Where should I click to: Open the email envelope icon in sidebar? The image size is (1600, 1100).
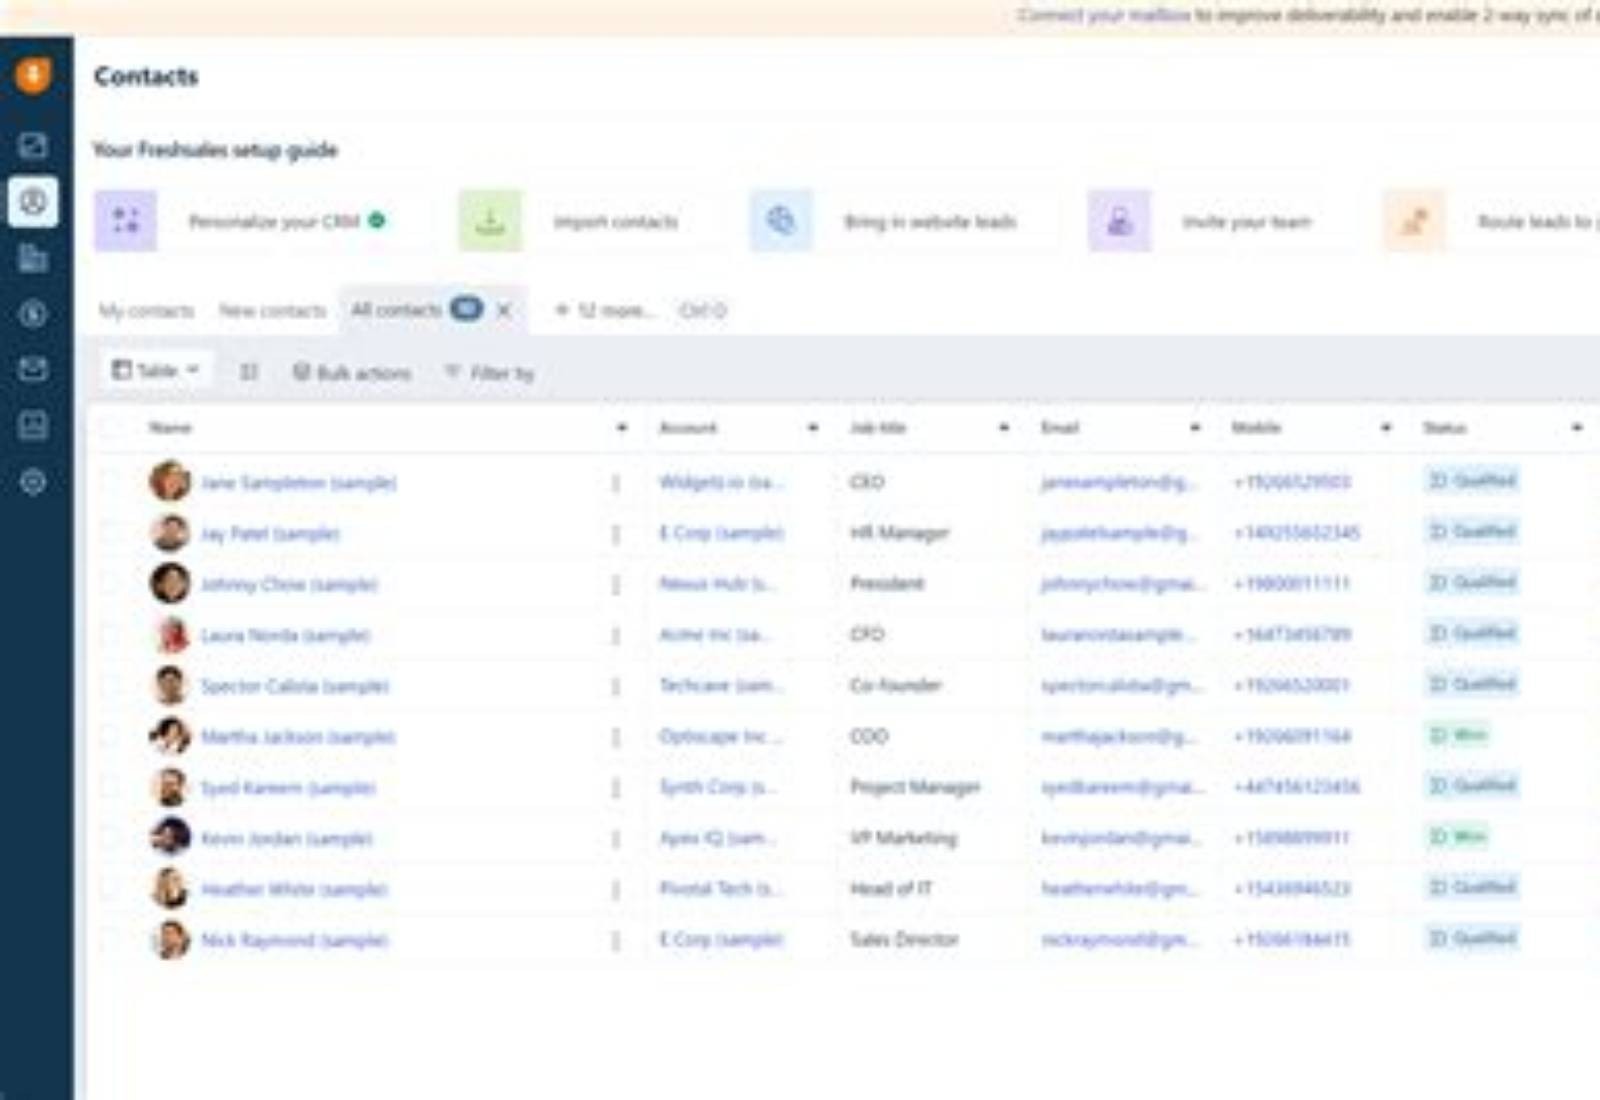pos(33,369)
